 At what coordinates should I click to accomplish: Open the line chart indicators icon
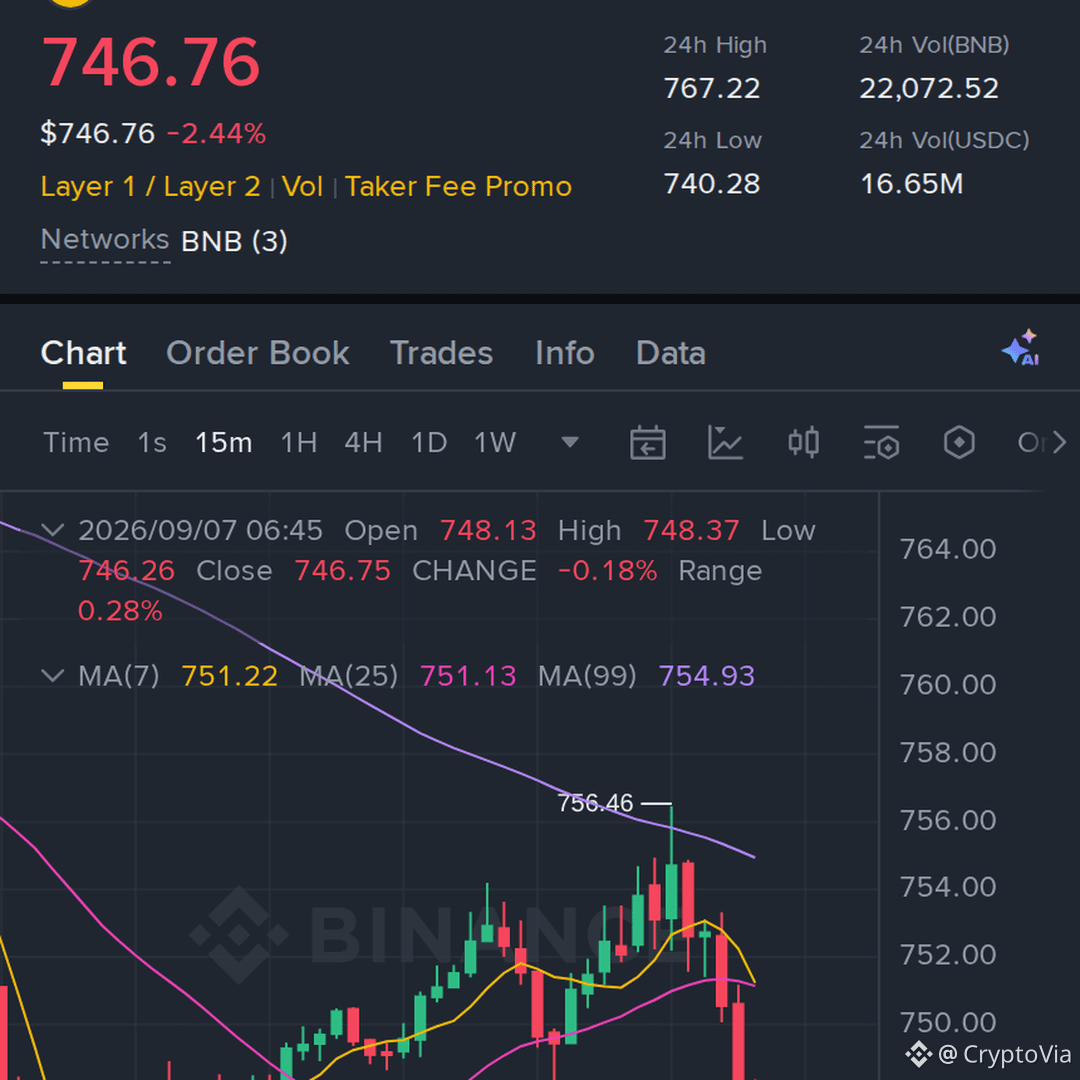click(725, 442)
